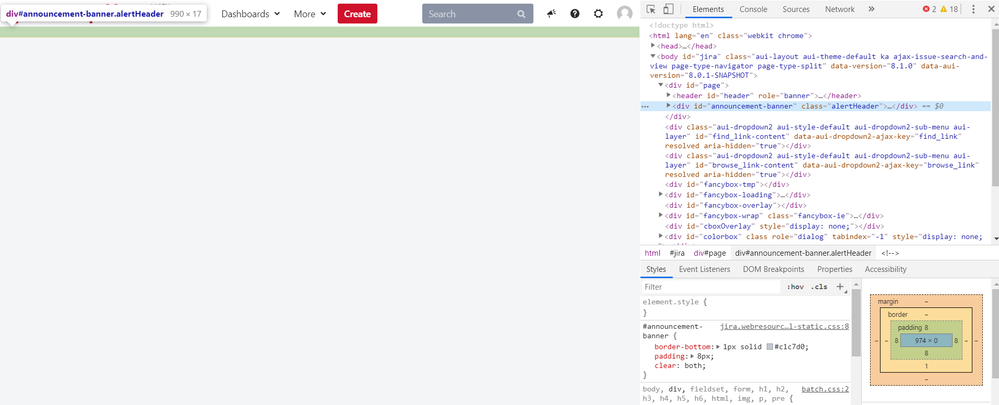Switch to the Sources tab
Viewport: 999px width, 405px height.
click(x=796, y=9)
